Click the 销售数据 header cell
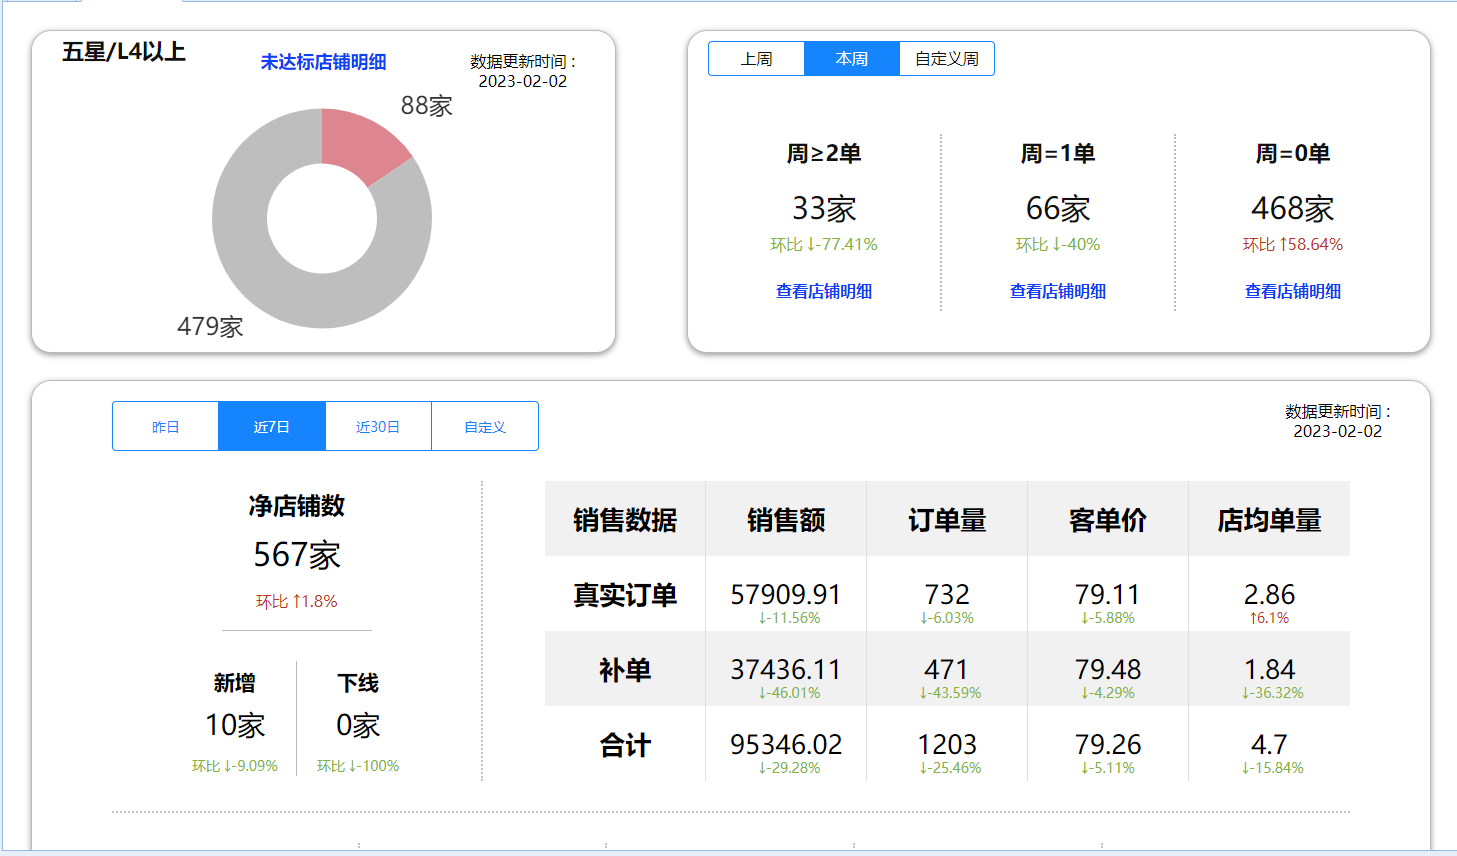Viewport: 1457px width, 856px height. (x=625, y=520)
